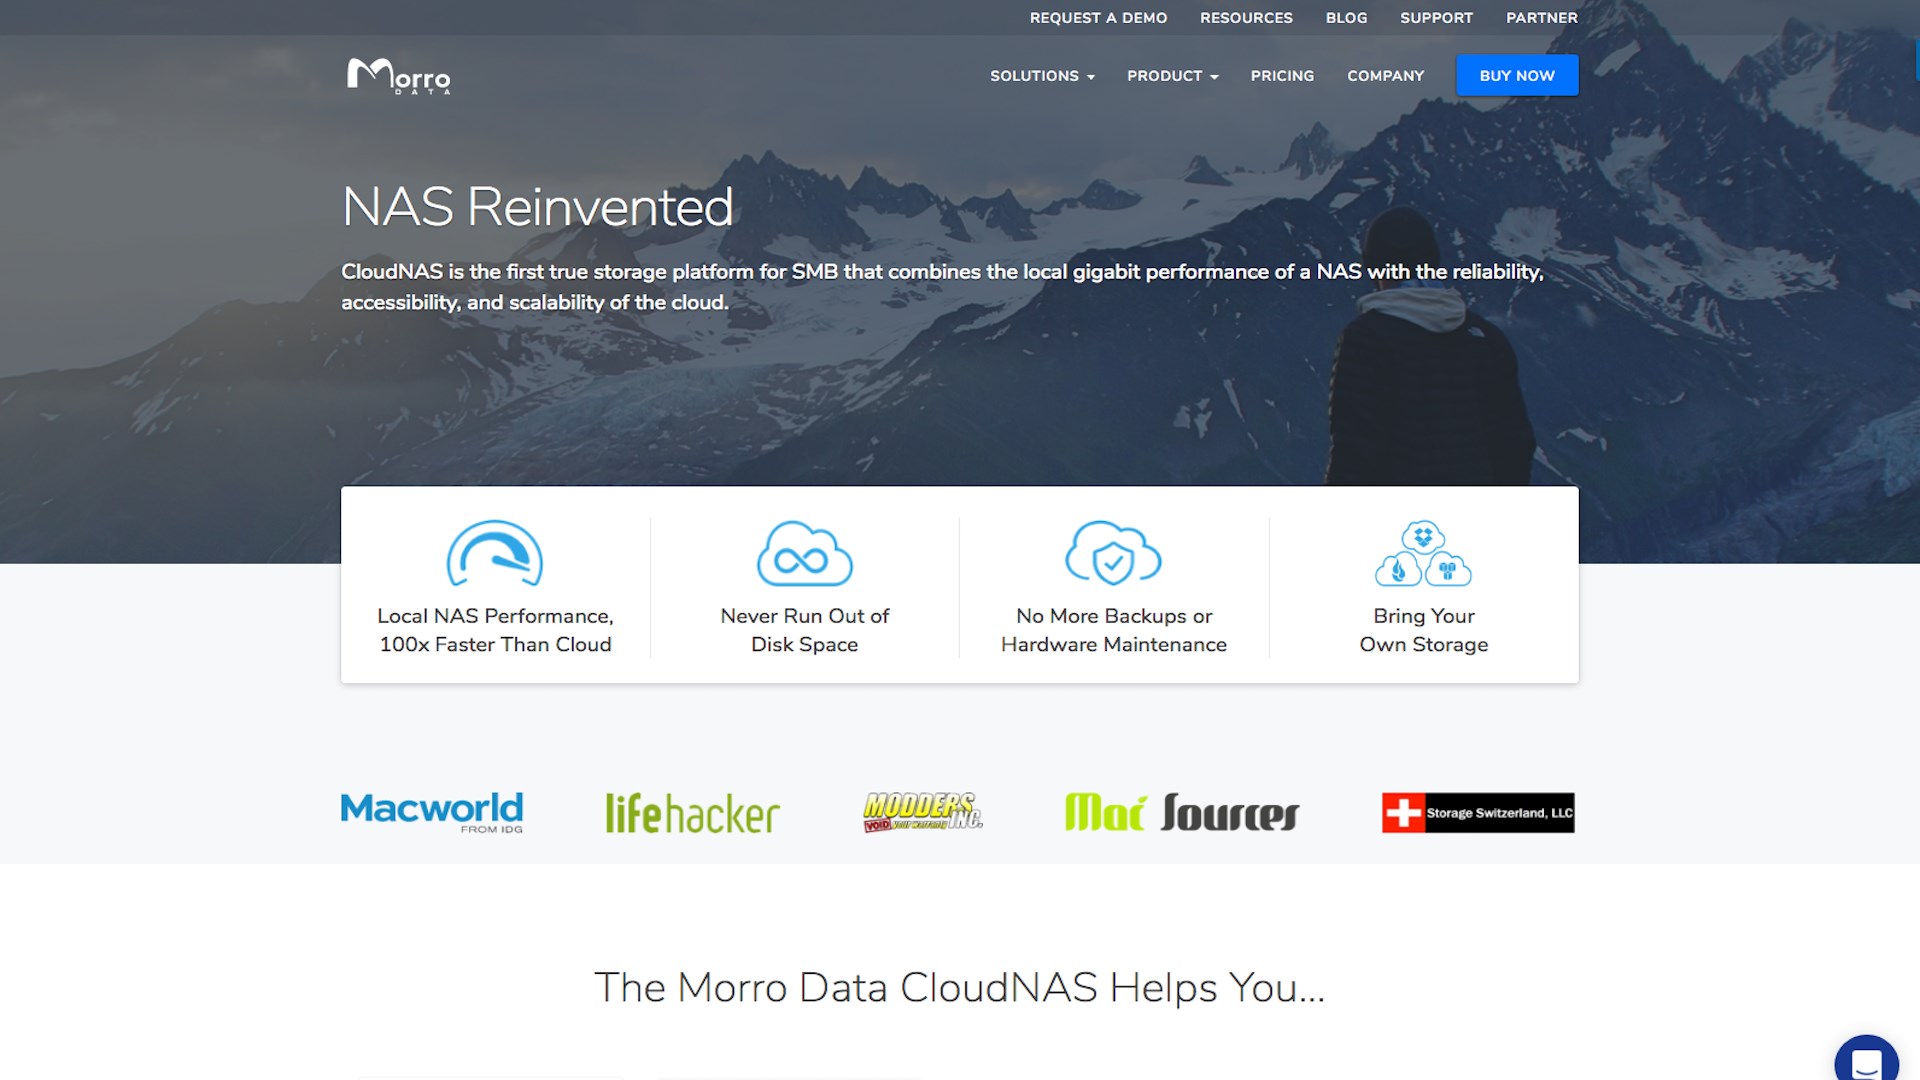Click the Modders Inc logo

(x=922, y=812)
